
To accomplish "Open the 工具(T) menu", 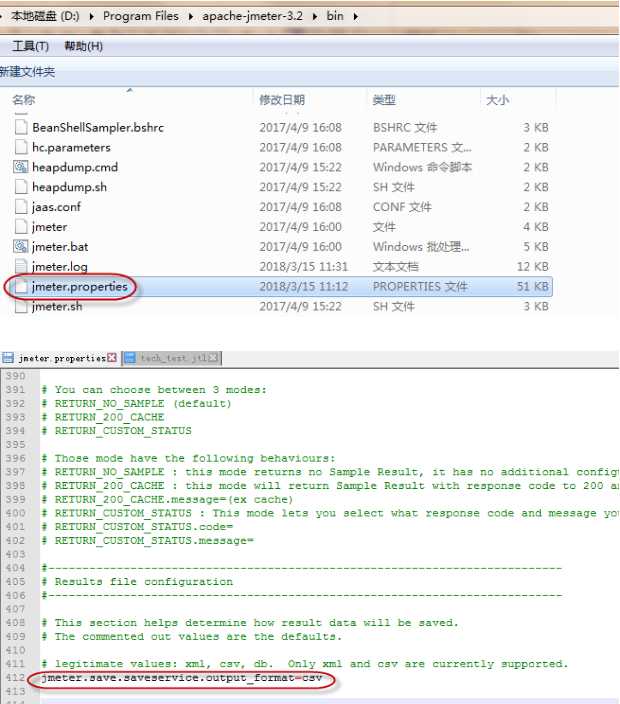I will (31, 46).
